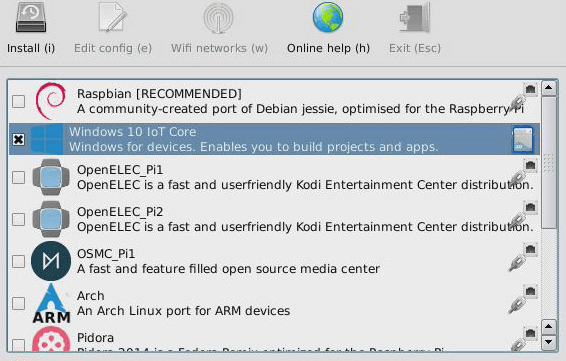
Task: Click SD card icon on Windows 10 row
Action: click(523, 139)
